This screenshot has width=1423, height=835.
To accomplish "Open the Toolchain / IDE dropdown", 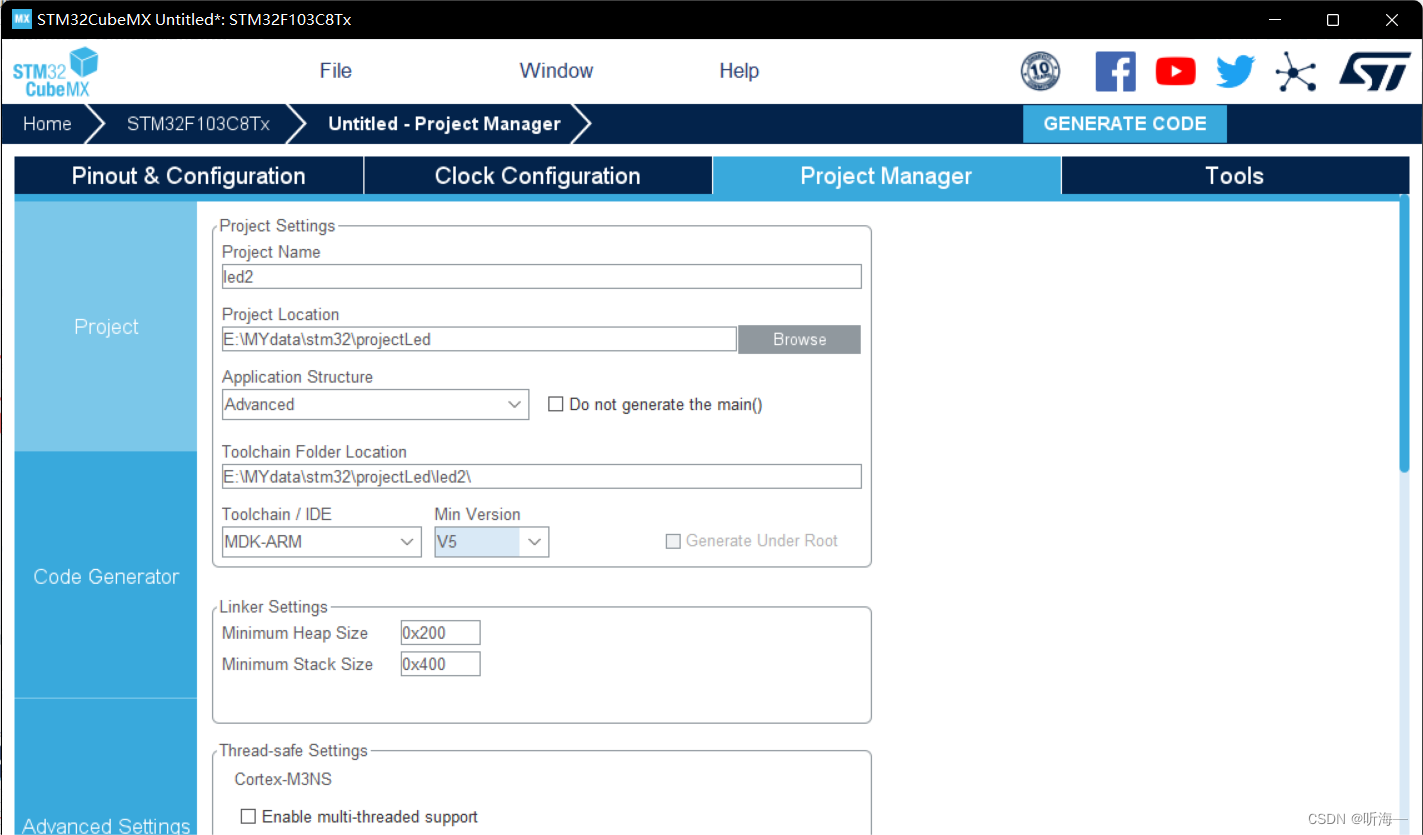I will pos(321,541).
